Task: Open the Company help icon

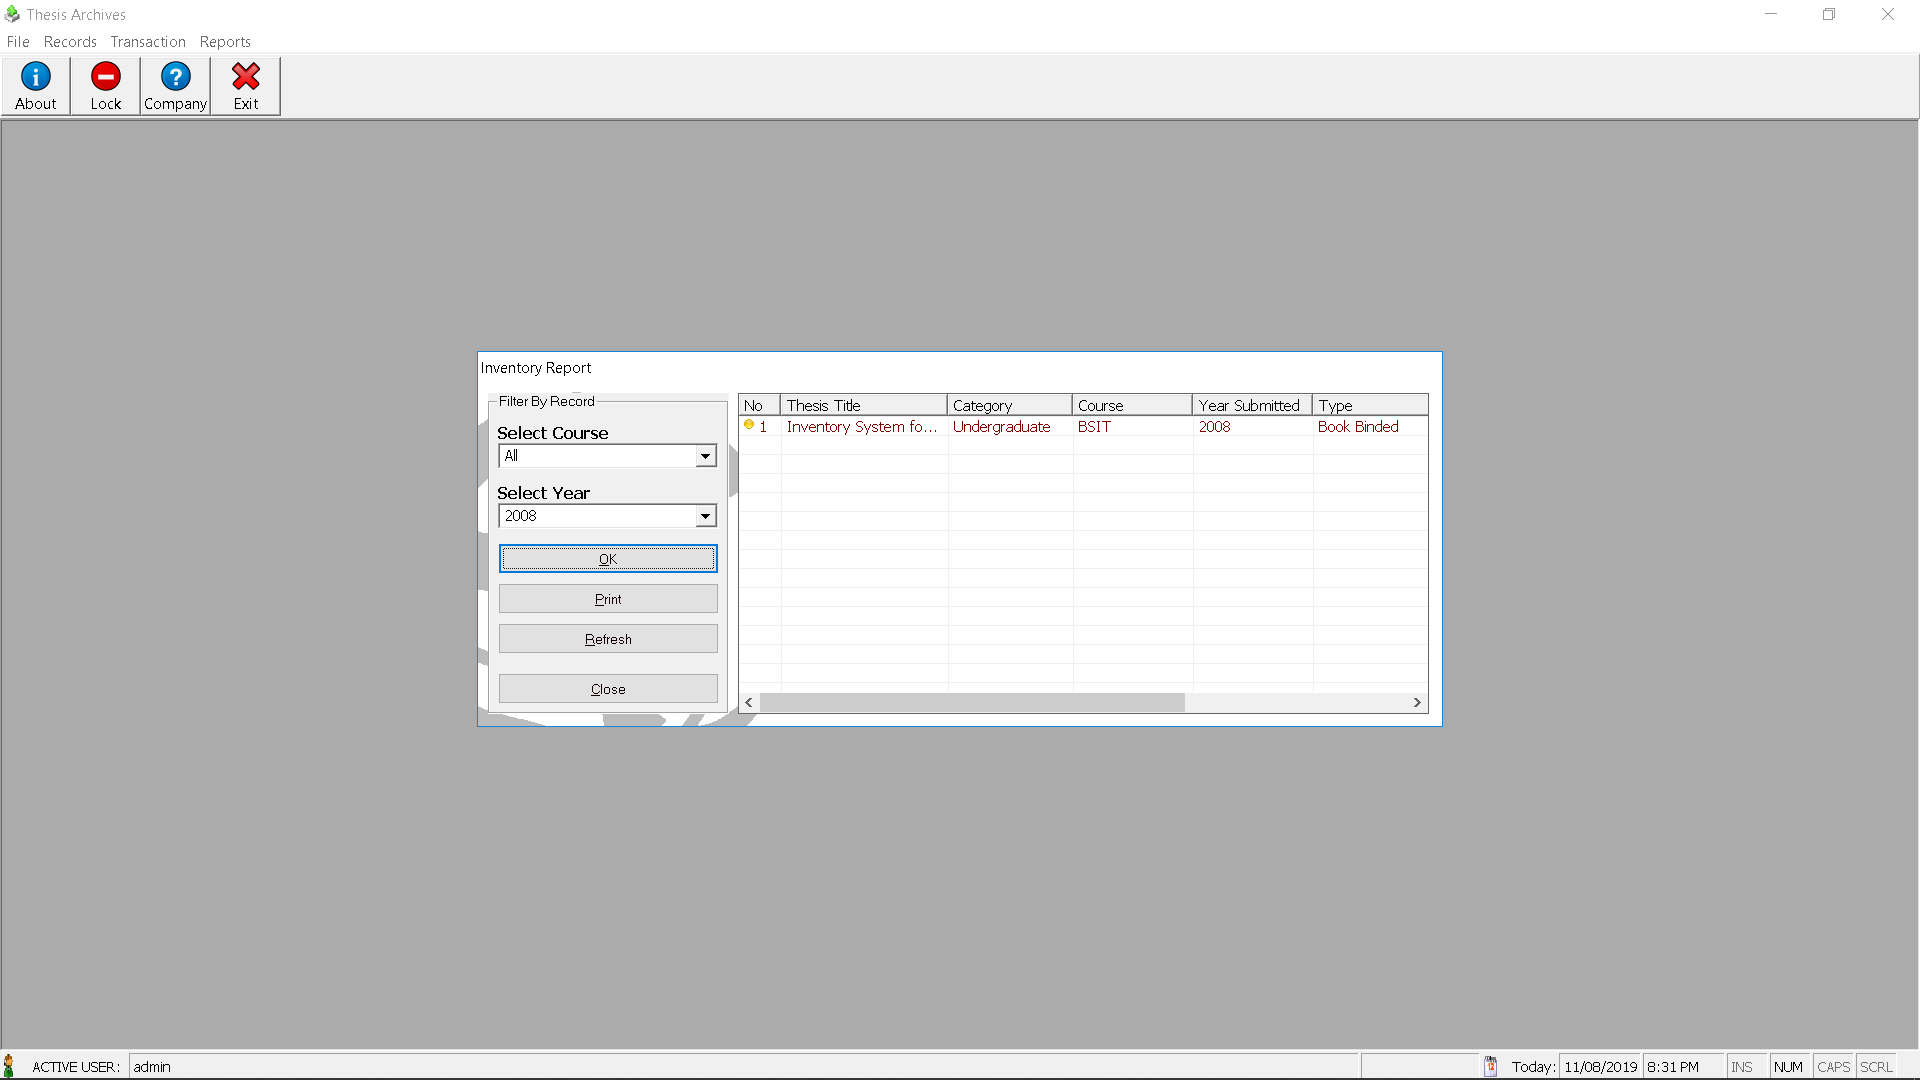Action: [176, 77]
